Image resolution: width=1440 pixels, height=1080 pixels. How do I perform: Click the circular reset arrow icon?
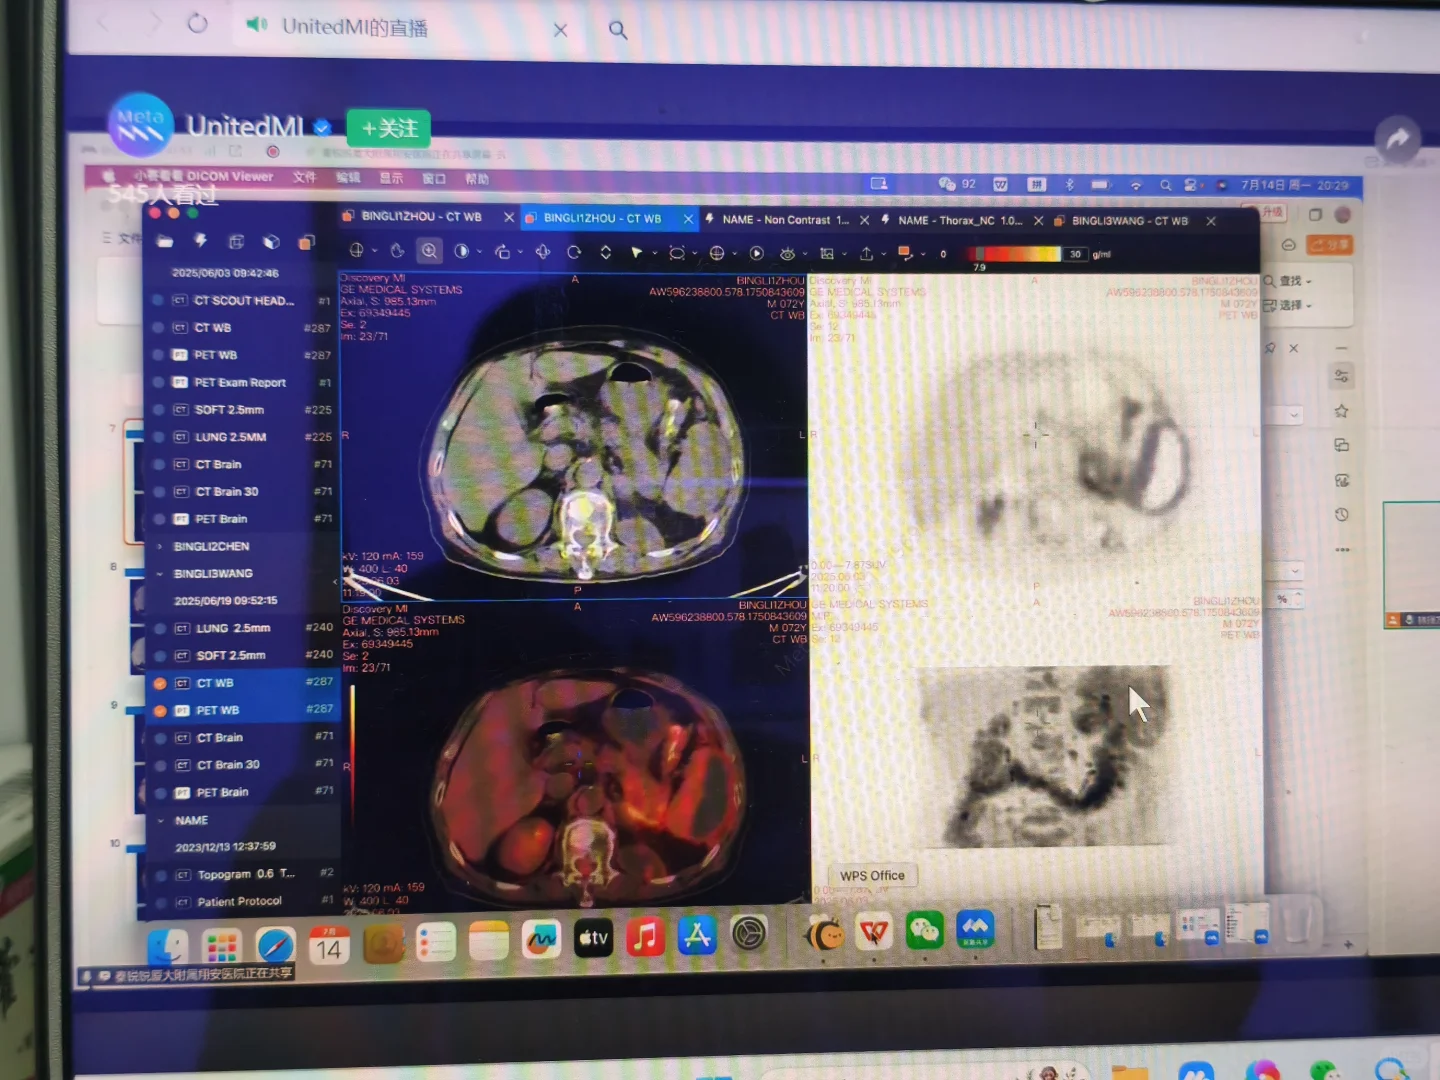coord(574,252)
